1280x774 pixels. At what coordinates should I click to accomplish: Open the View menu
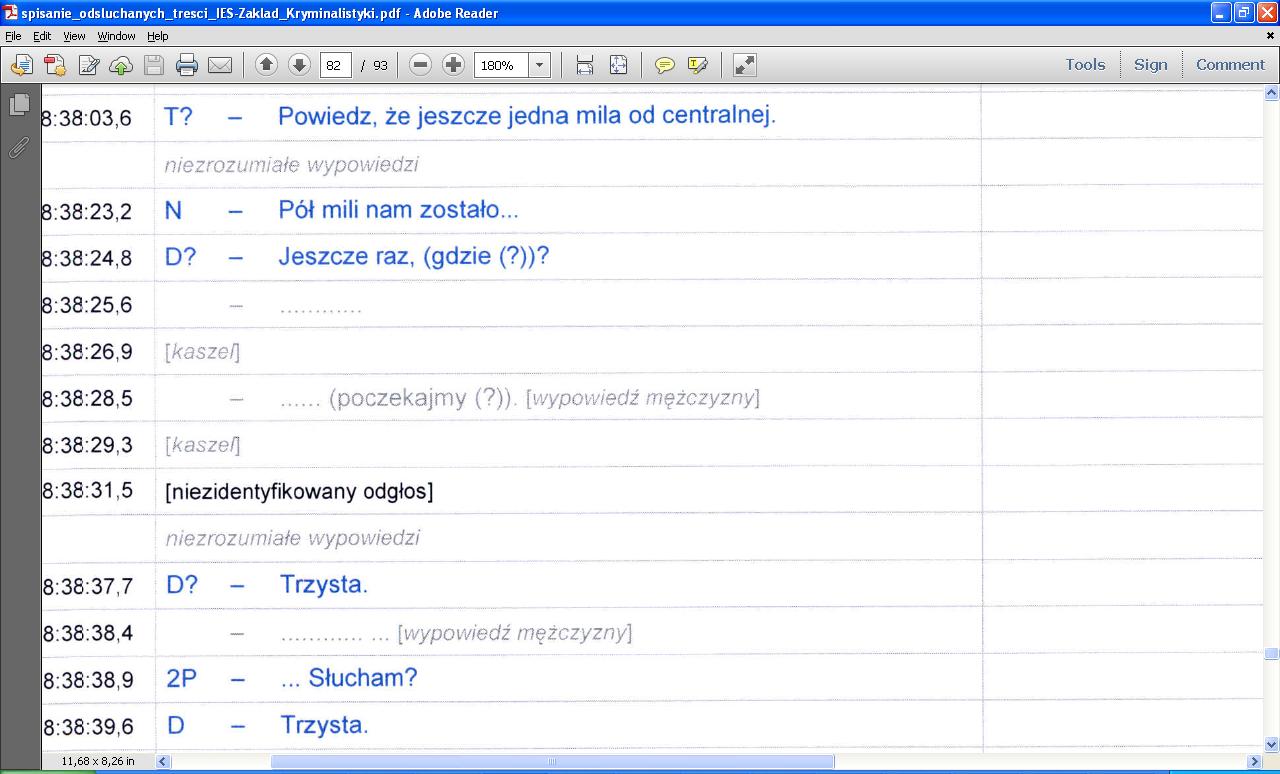click(x=74, y=36)
